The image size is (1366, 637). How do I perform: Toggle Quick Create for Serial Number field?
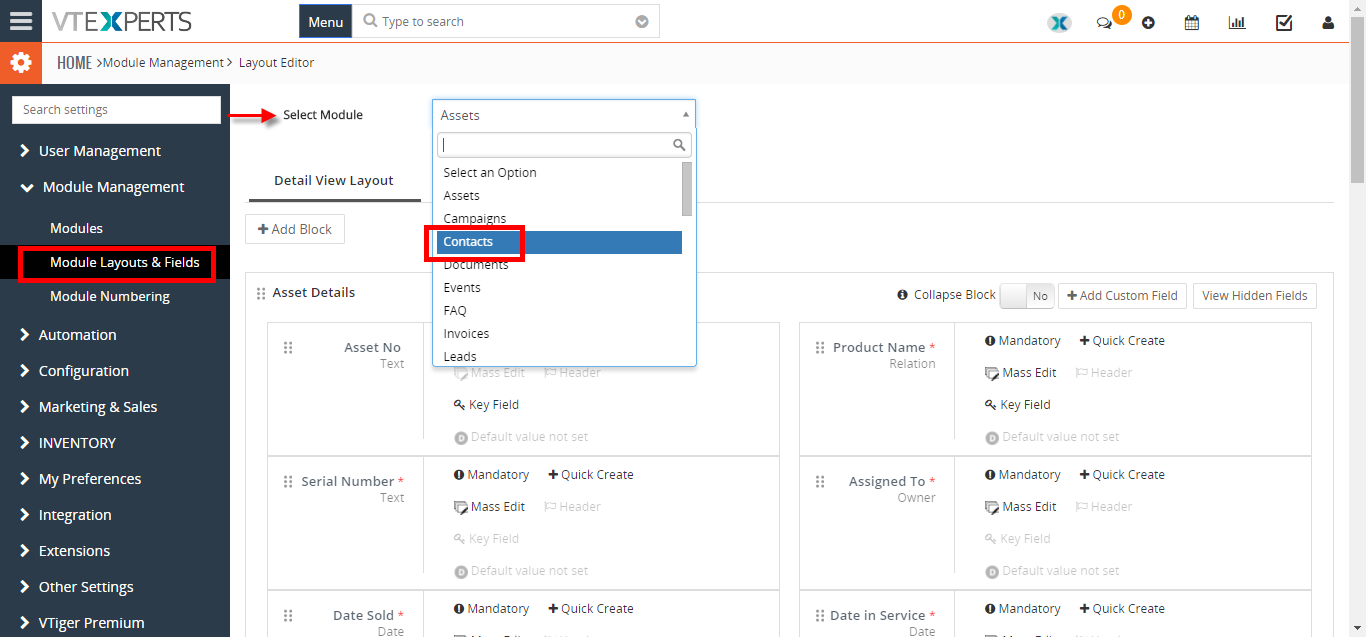(591, 475)
